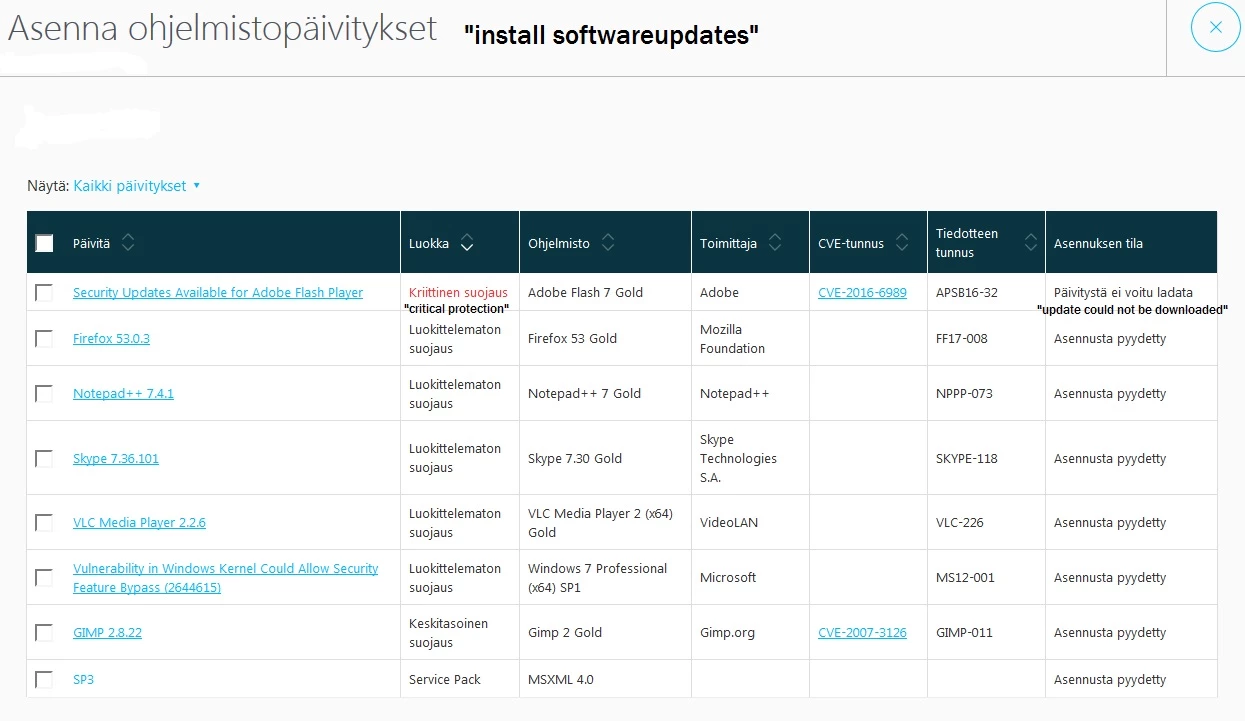The image size is (1245, 721).
Task: Check the Firefox 53.0.3 row
Action: pyautogui.click(x=44, y=339)
